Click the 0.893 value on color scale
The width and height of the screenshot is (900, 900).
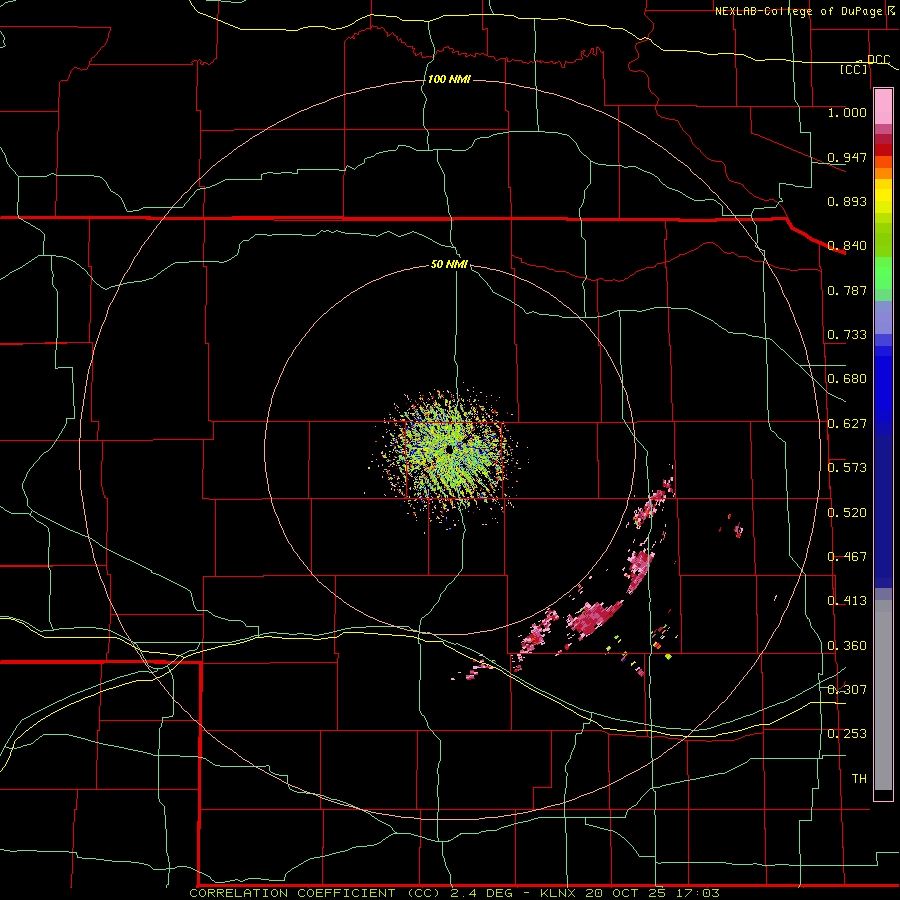click(847, 201)
